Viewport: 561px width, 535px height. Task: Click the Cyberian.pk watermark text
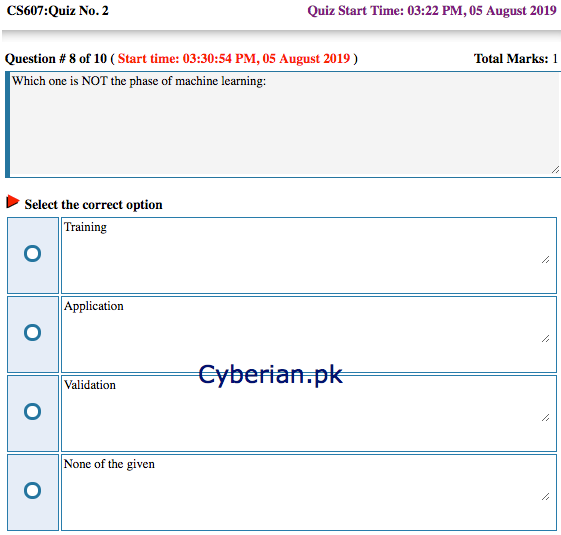pyautogui.click(x=270, y=375)
